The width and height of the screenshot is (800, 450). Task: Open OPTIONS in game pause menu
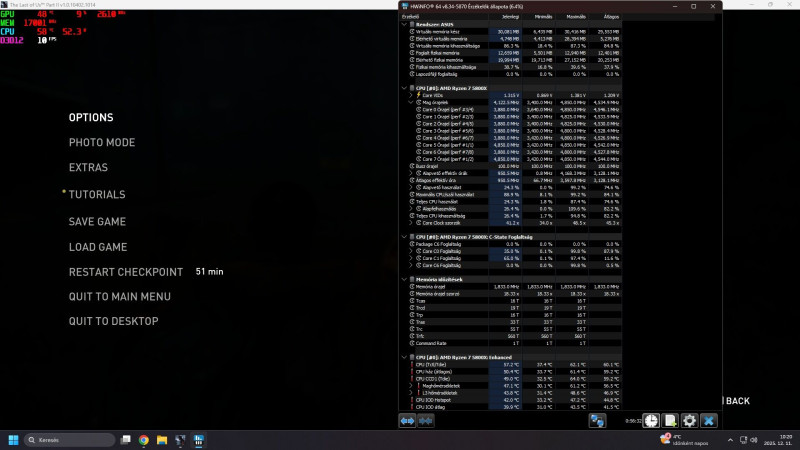tap(91, 117)
